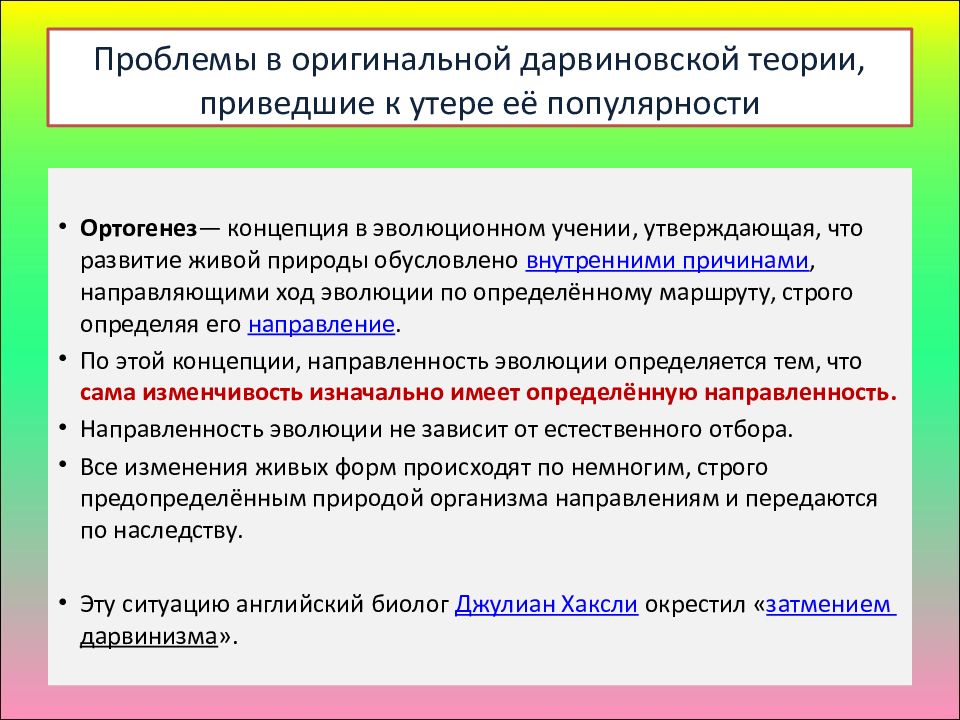Open the 'Джулиан Хаксли' link
The width and height of the screenshot is (960, 720).
546,604
